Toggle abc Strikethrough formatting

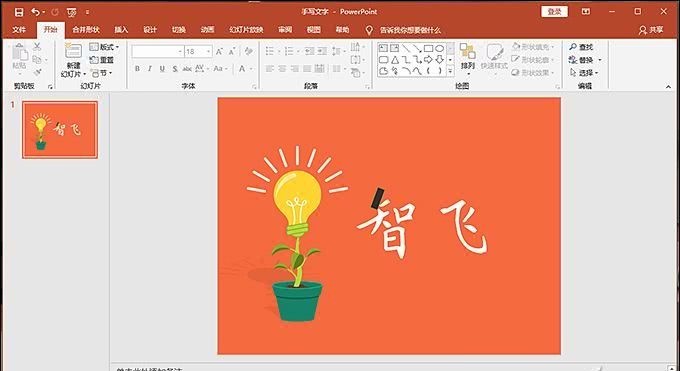pos(187,69)
